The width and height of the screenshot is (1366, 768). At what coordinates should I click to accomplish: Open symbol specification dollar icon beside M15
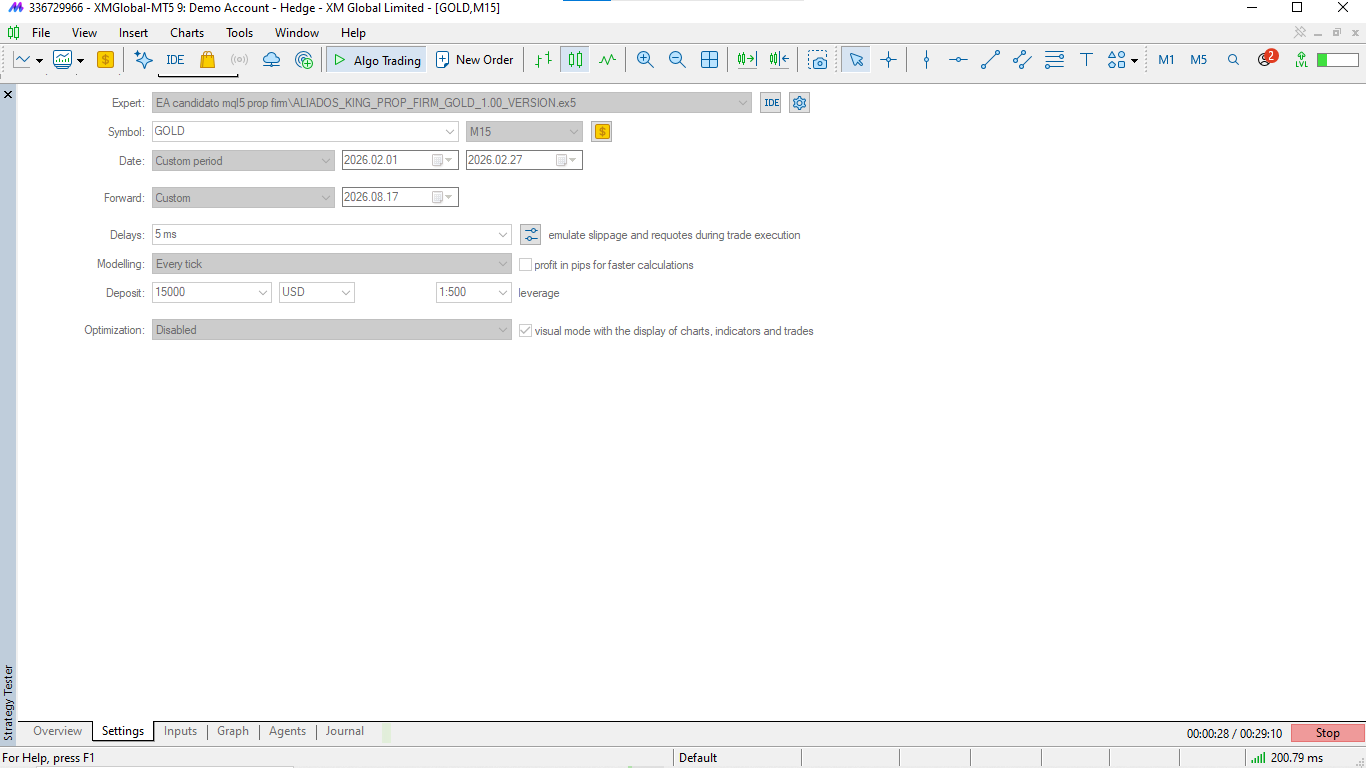(601, 131)
